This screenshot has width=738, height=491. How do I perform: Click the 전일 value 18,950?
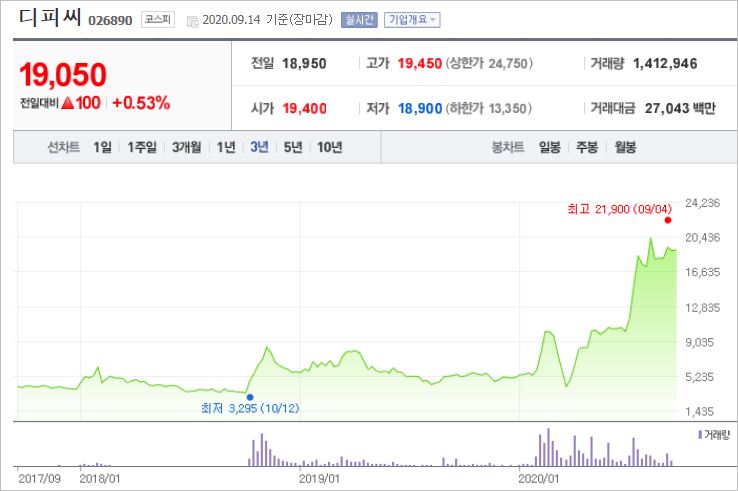[304, 64]
